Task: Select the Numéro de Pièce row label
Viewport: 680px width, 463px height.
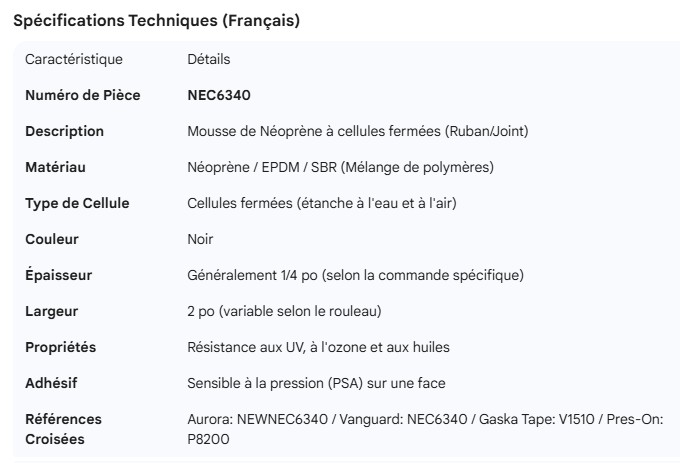Action: click(83, 95)
